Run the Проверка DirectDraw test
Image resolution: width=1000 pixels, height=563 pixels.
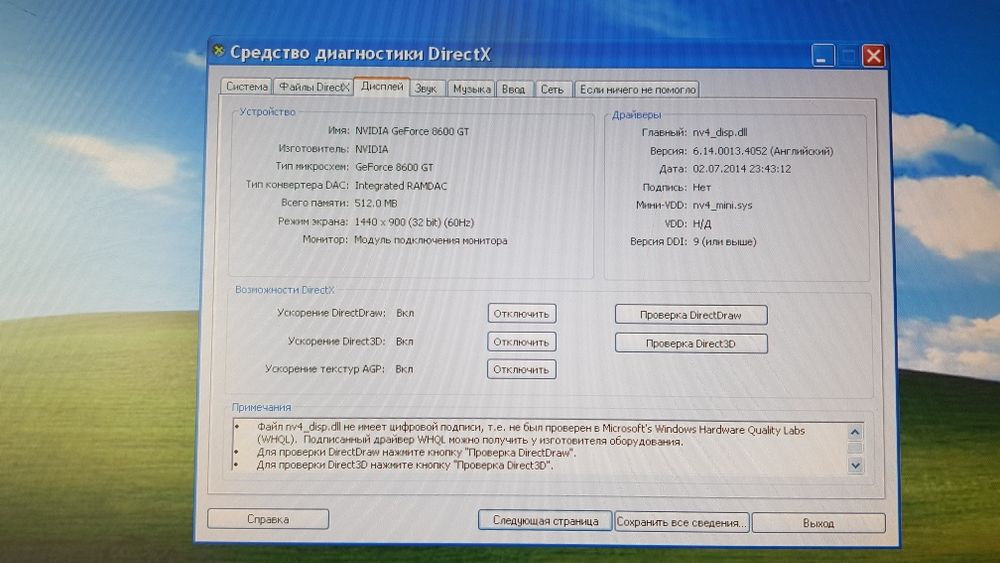[x=691, y=315]
